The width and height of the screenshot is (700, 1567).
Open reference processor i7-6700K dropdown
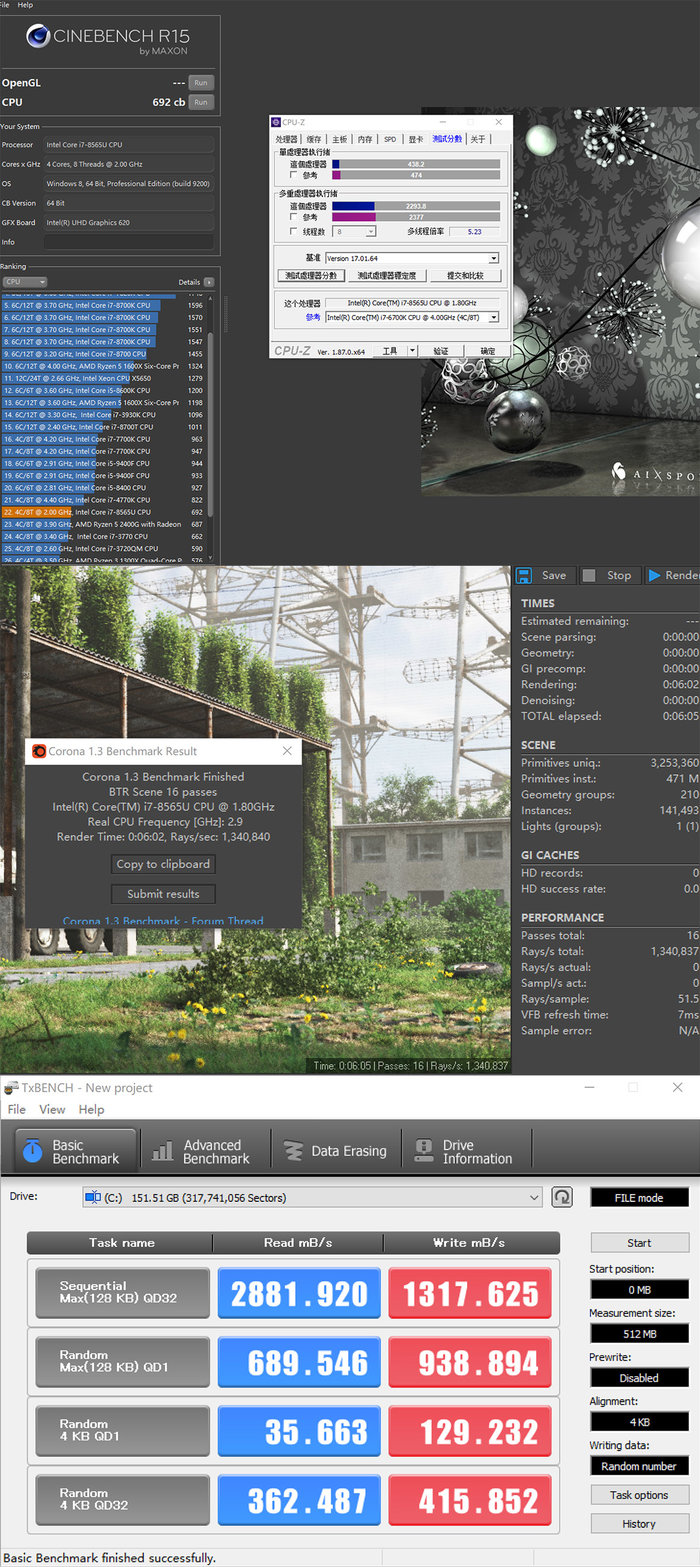[x=493, y=317]
